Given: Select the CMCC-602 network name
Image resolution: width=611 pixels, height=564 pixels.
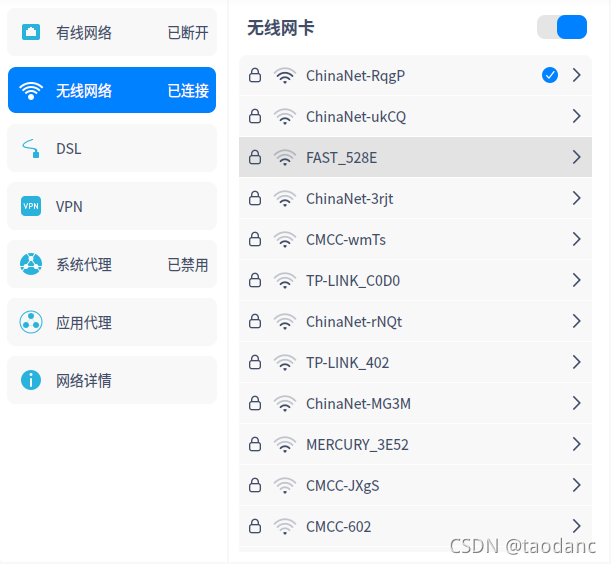Looking at the screenshot, I should [338, 527].
